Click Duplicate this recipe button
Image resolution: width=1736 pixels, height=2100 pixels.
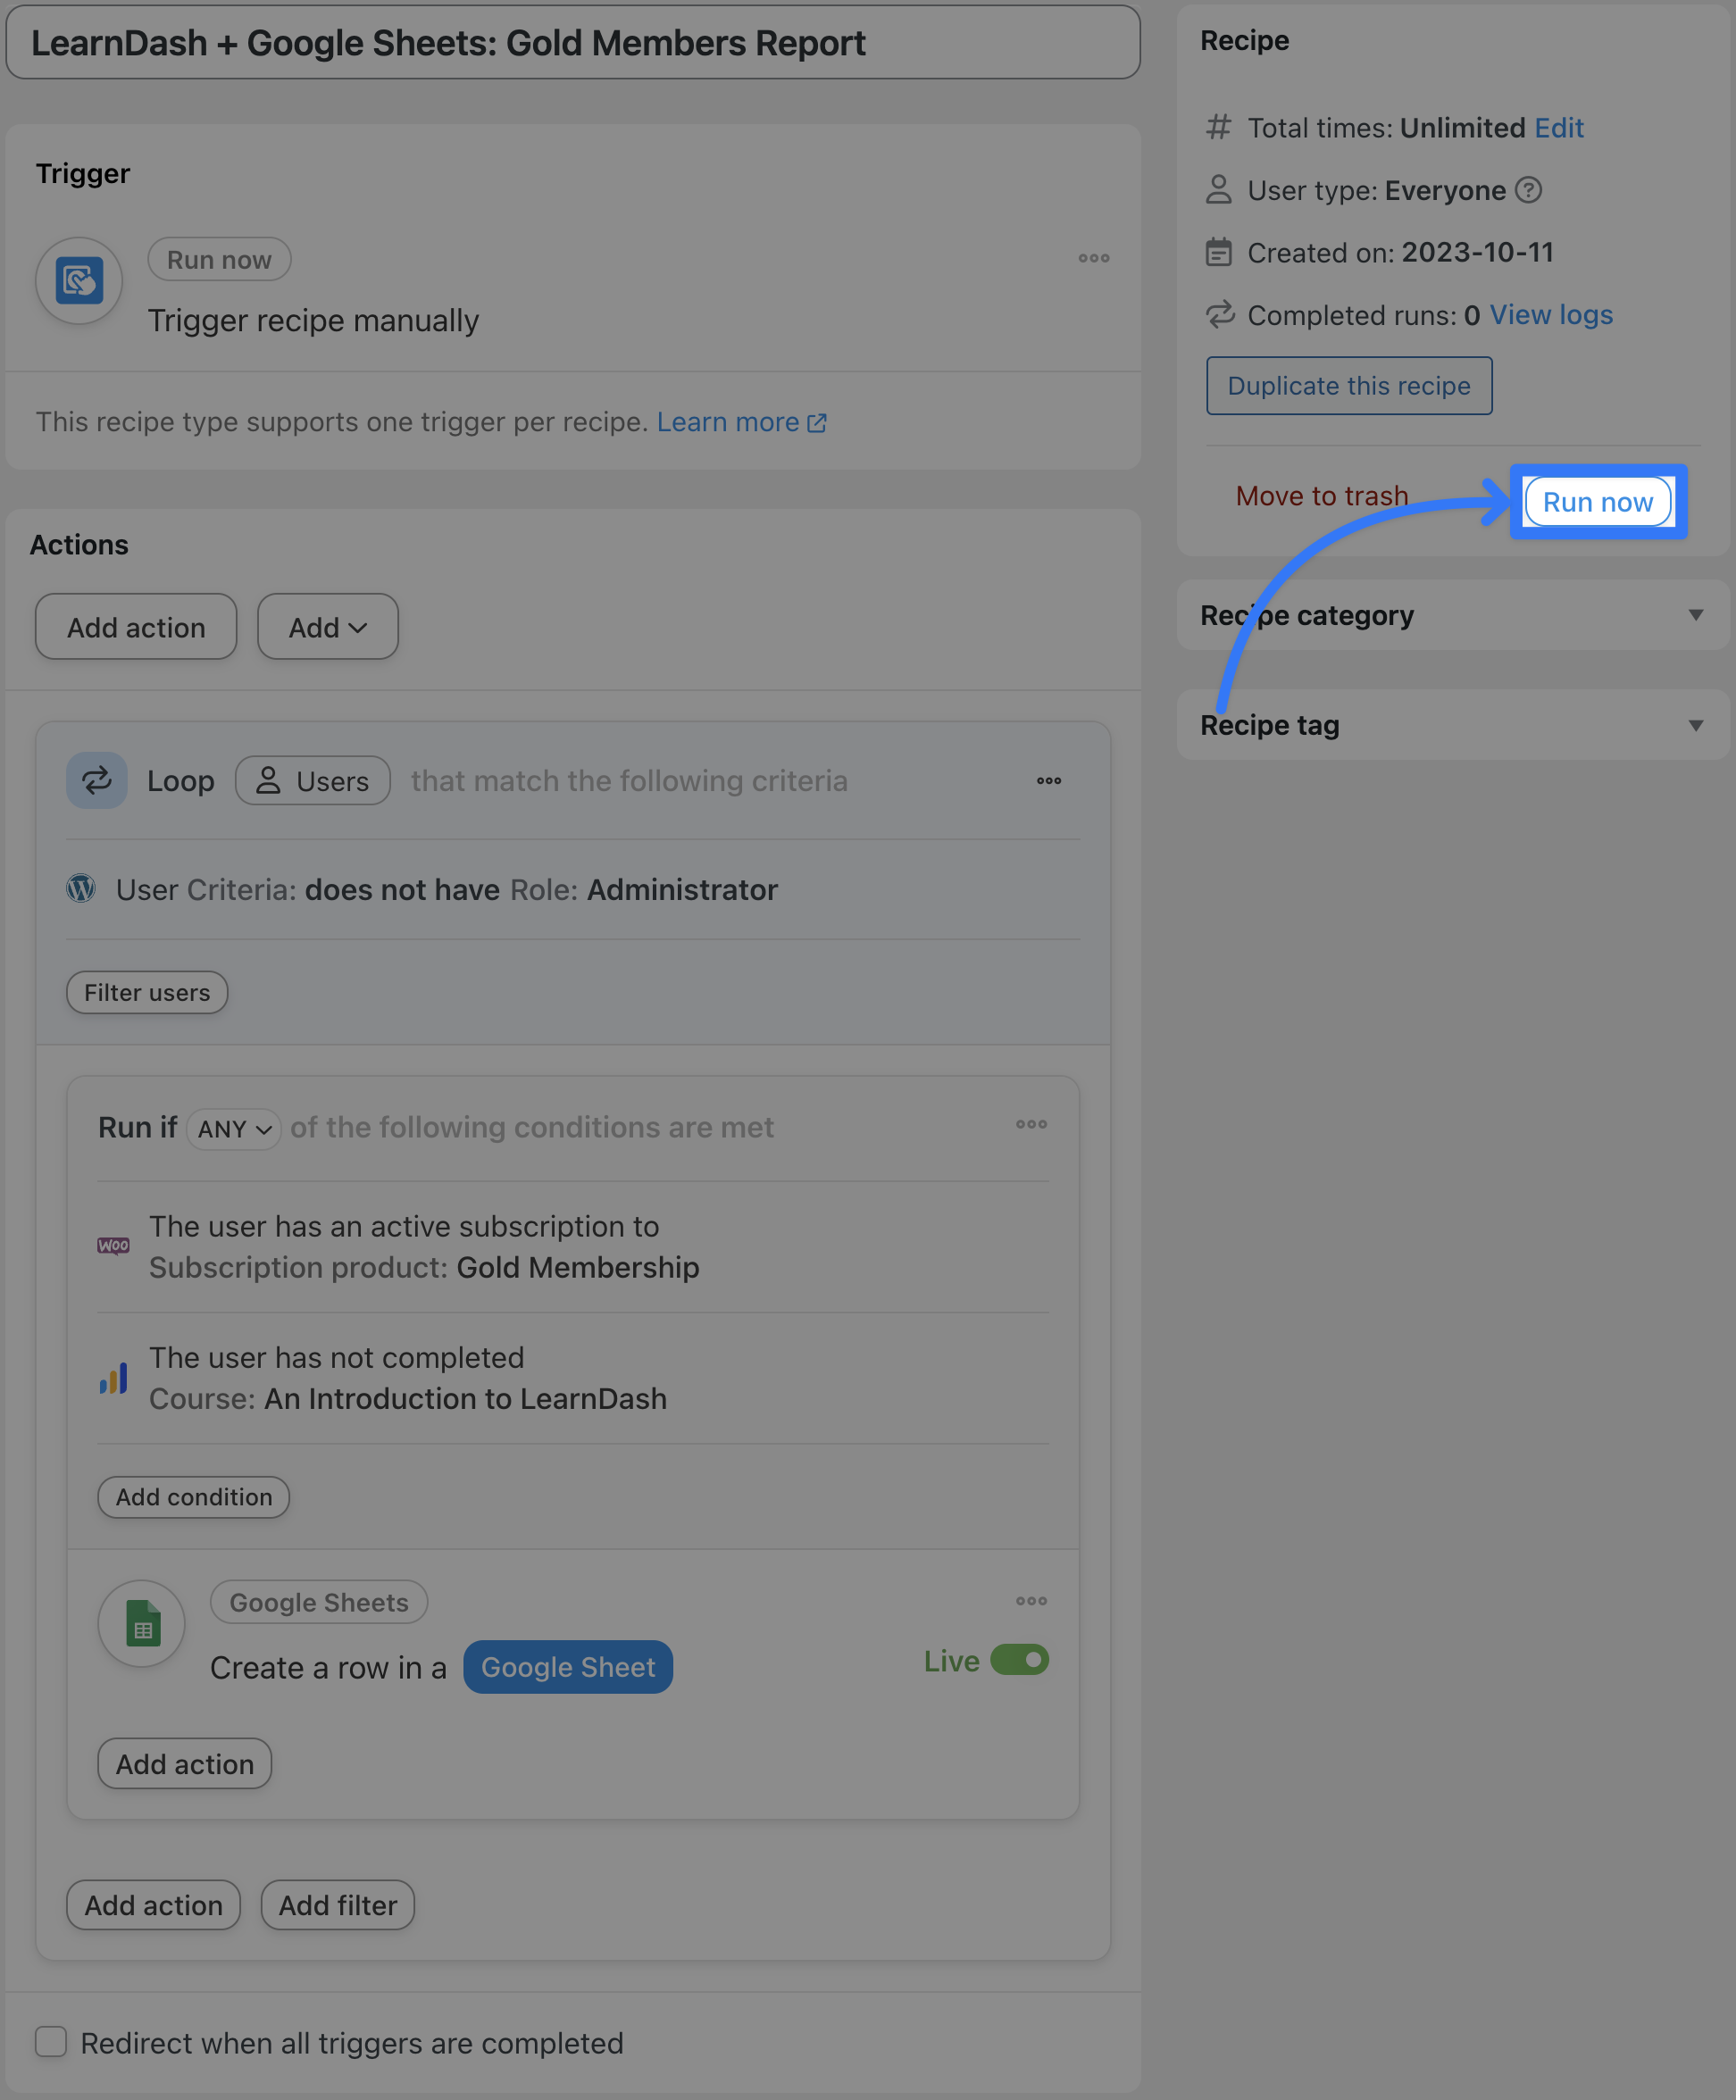pyautogui.click(x=1348, y=386)
